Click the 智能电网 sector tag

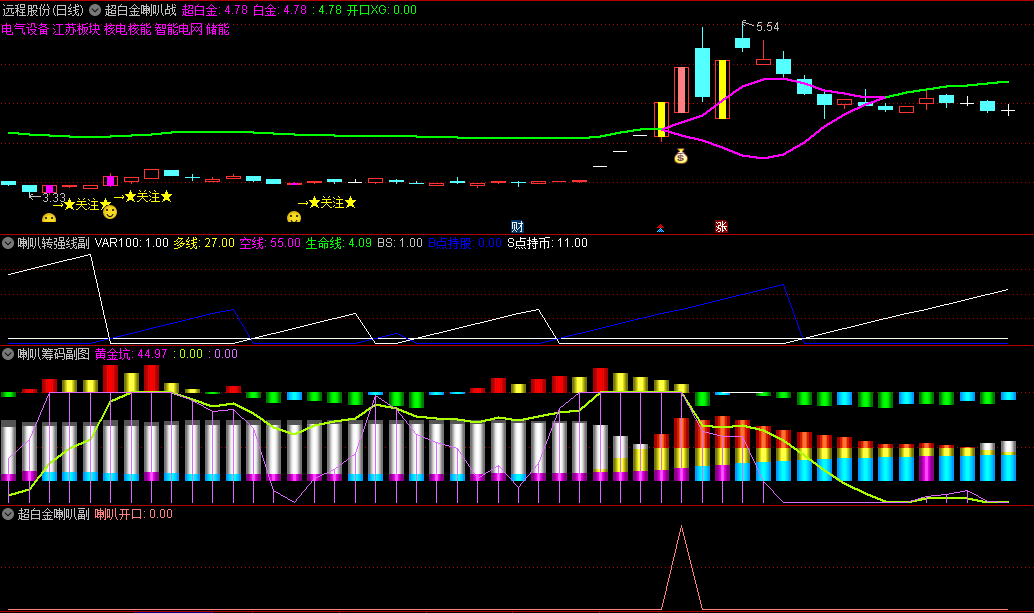click(179, 30)
